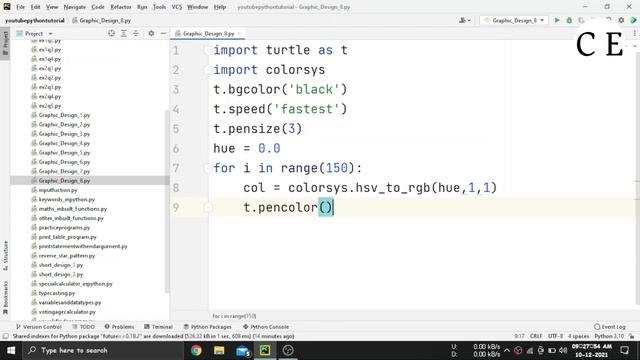Open the Windows notification center
Viewport: 640px width, 360px height.
tap(624, 350)
